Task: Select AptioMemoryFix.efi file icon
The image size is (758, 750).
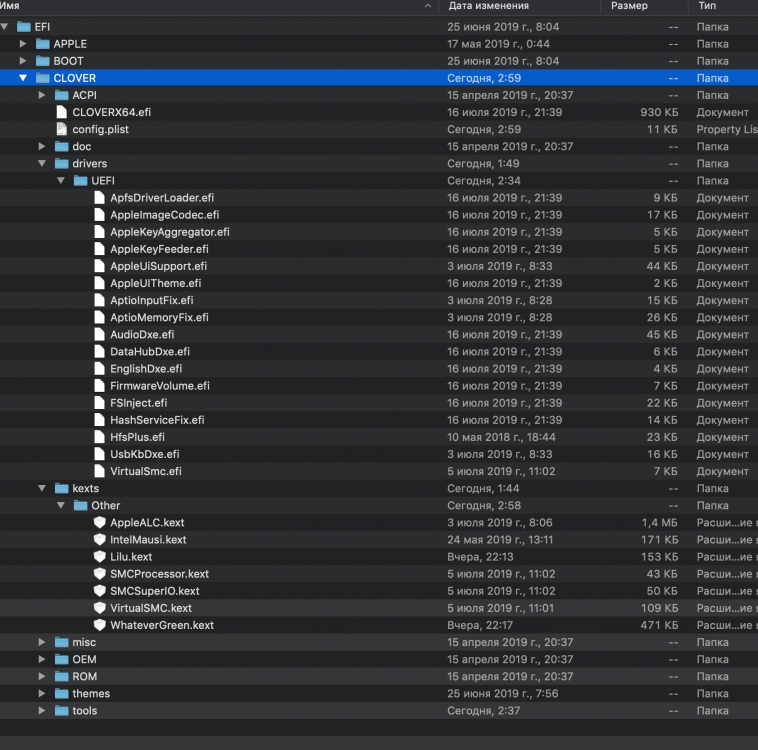Action: point(99,317)
